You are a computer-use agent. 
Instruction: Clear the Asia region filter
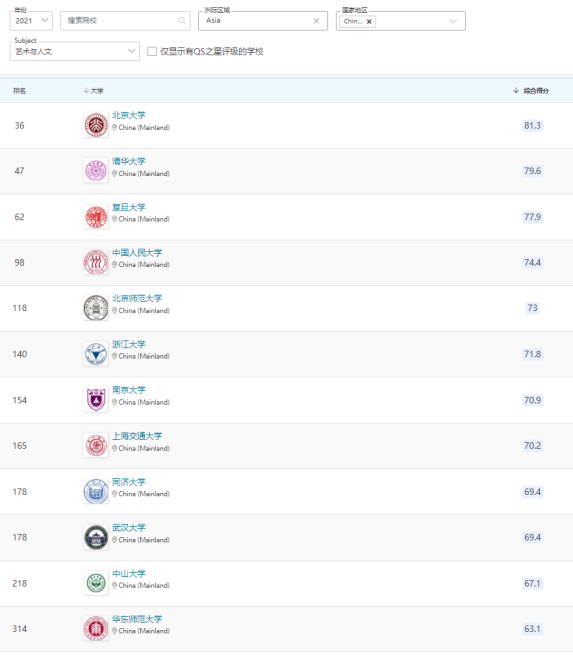316,21
